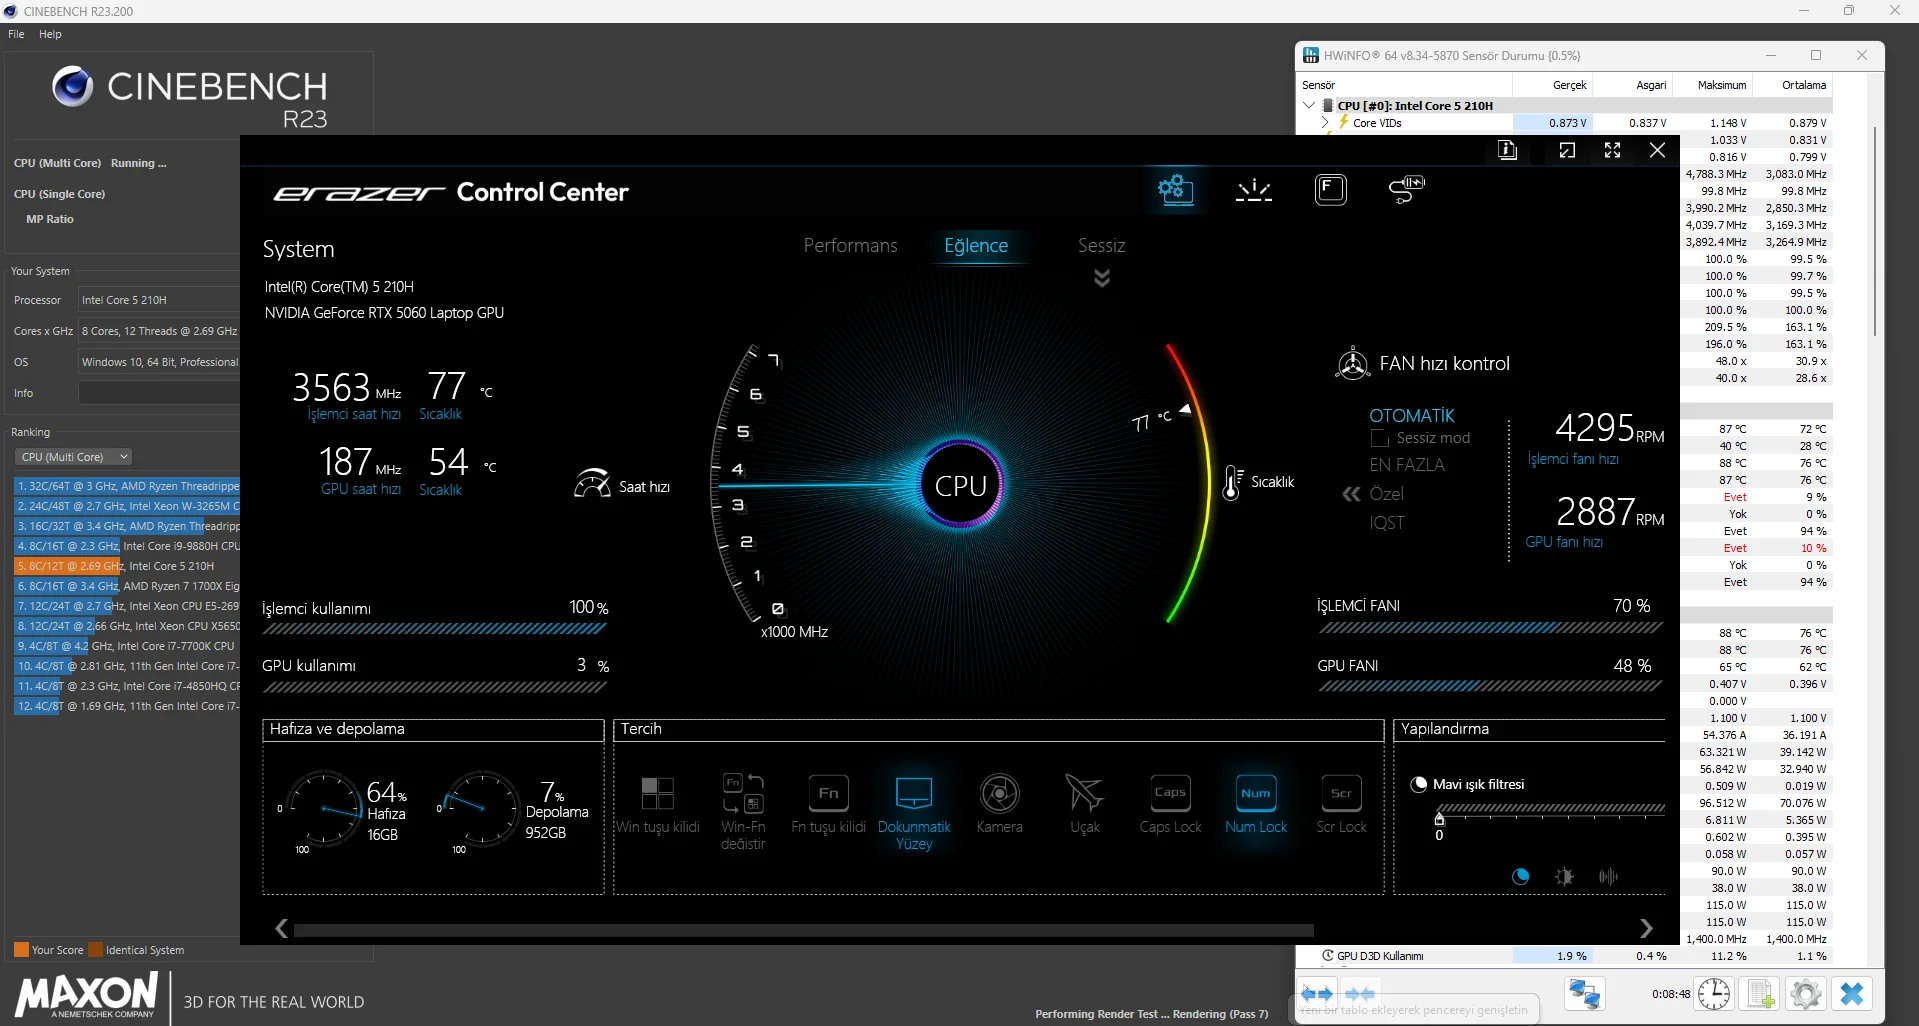This screenshot has height=1026, width=1919.
Task: Click the Control Center bottom horizontal scrollbar
Action: pos(803,930)
